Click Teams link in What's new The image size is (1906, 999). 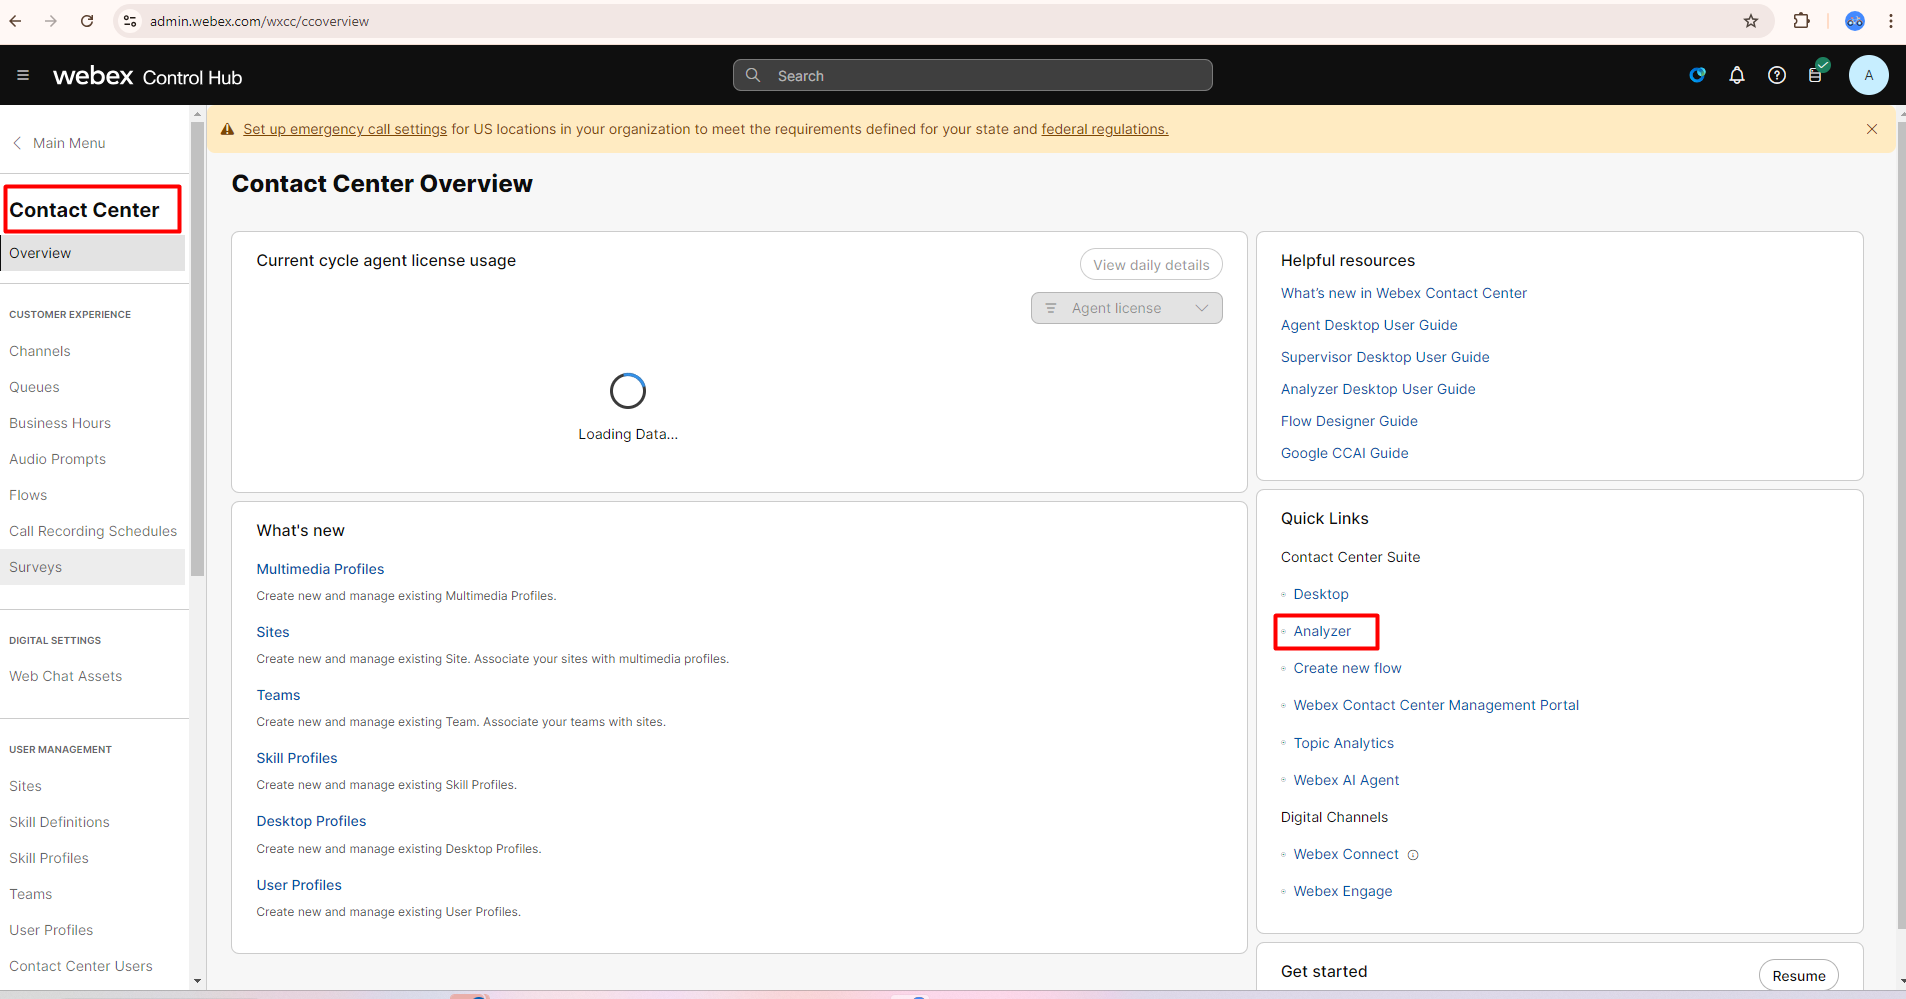[278, 695]
